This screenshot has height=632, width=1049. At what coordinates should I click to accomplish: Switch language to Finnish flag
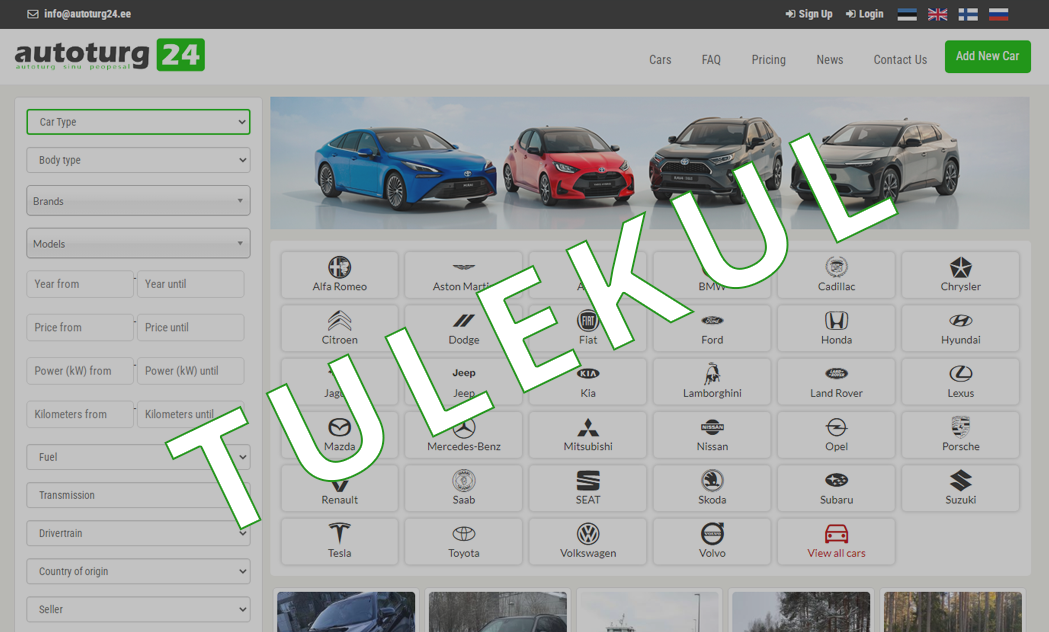pyautogui.click(x=967, y=14)
